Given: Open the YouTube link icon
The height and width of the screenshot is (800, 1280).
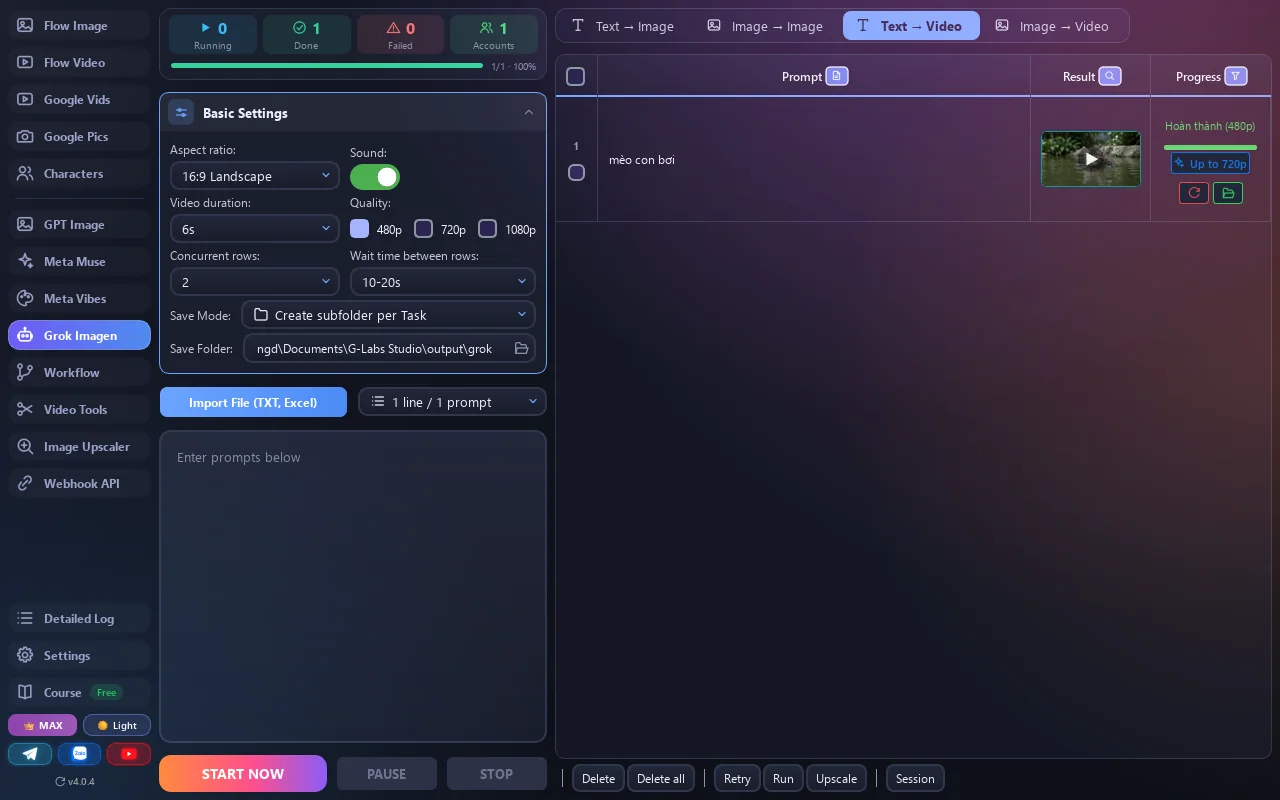Looking at the screenshot, I should tap(129, 754).
